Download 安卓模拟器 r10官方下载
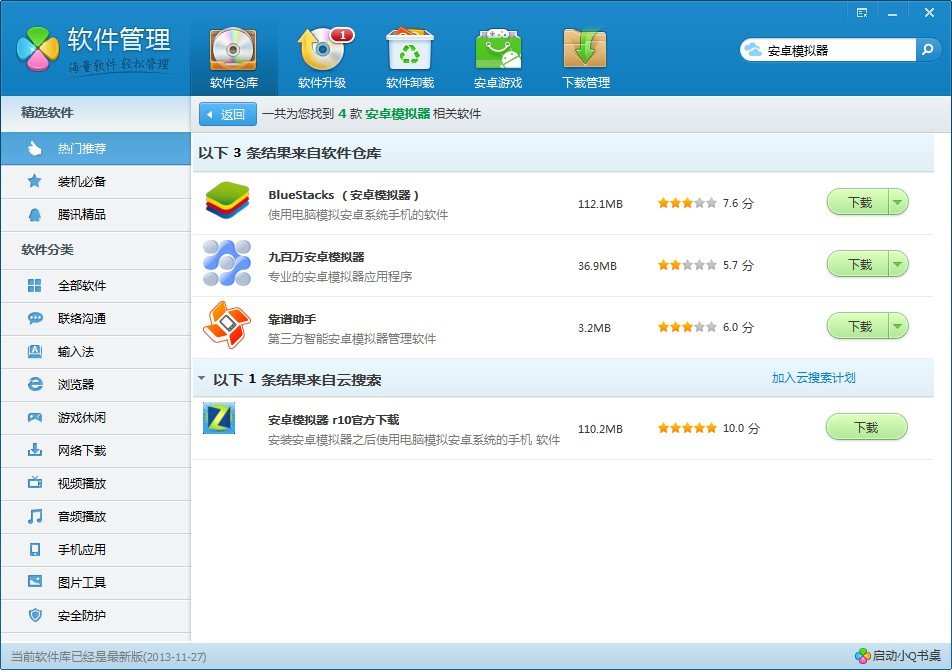This screenshot has width=952, height=670. pyautogui.click(x=866, y=427)
